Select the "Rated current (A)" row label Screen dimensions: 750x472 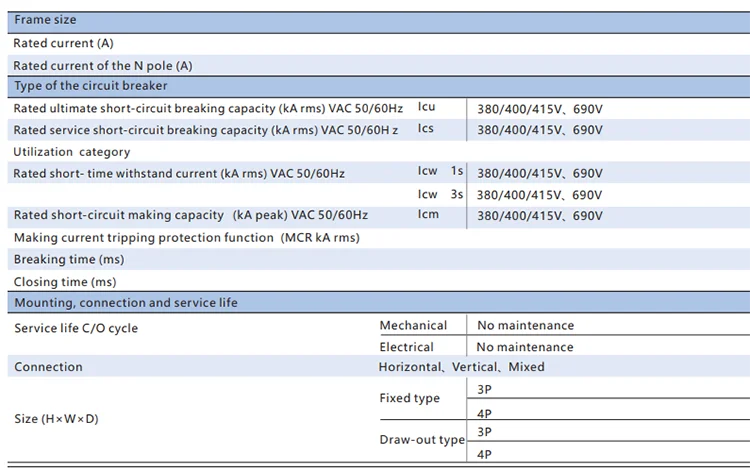pos(63,44)
